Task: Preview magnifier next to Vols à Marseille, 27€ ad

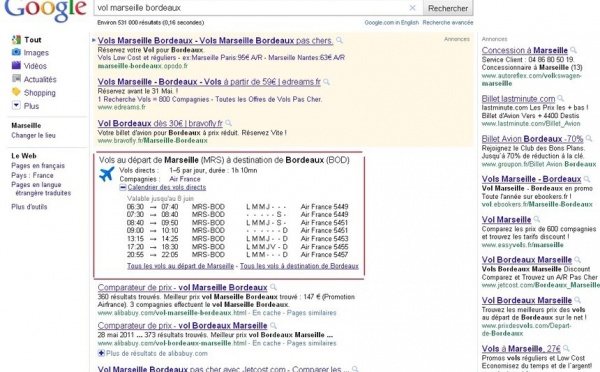Action: pyautogui.click(x=566, y=348)
